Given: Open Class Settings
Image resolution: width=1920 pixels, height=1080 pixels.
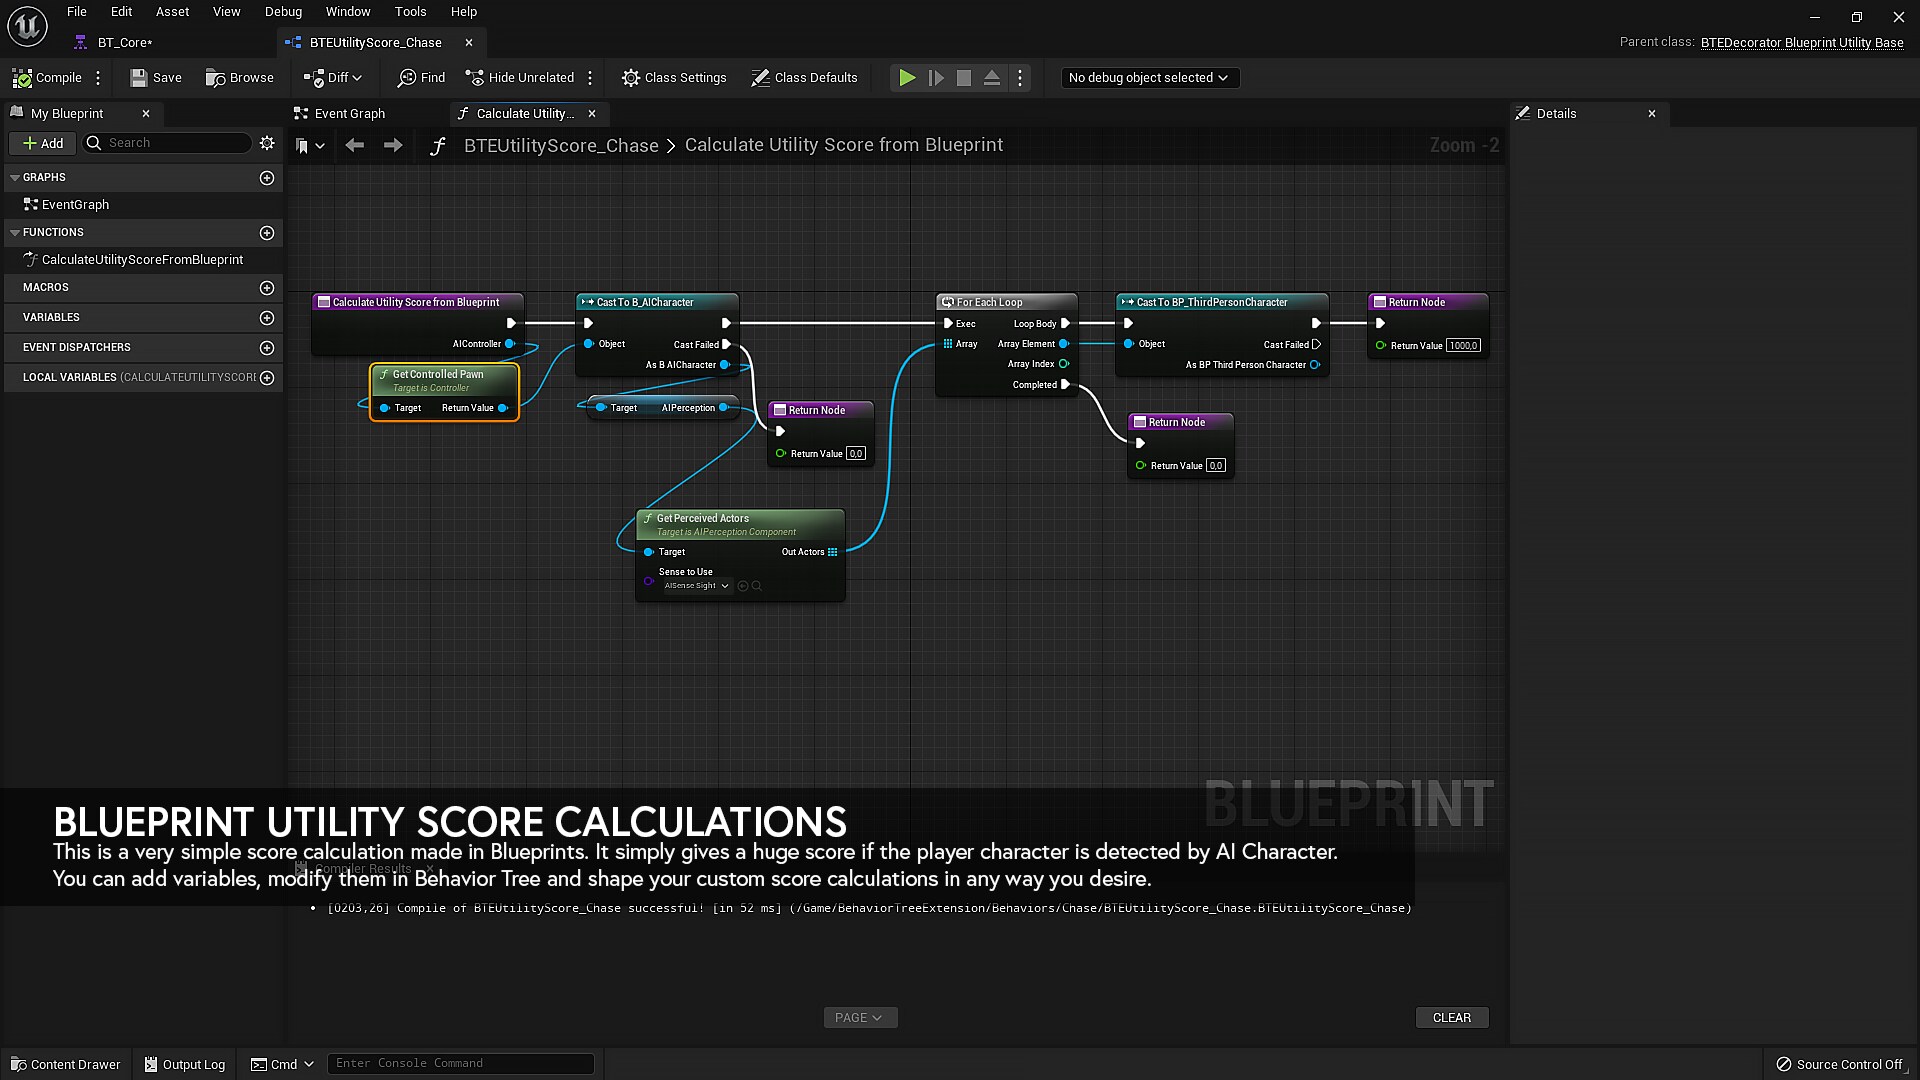Looking at the screenshot, I should coord(674,77).
